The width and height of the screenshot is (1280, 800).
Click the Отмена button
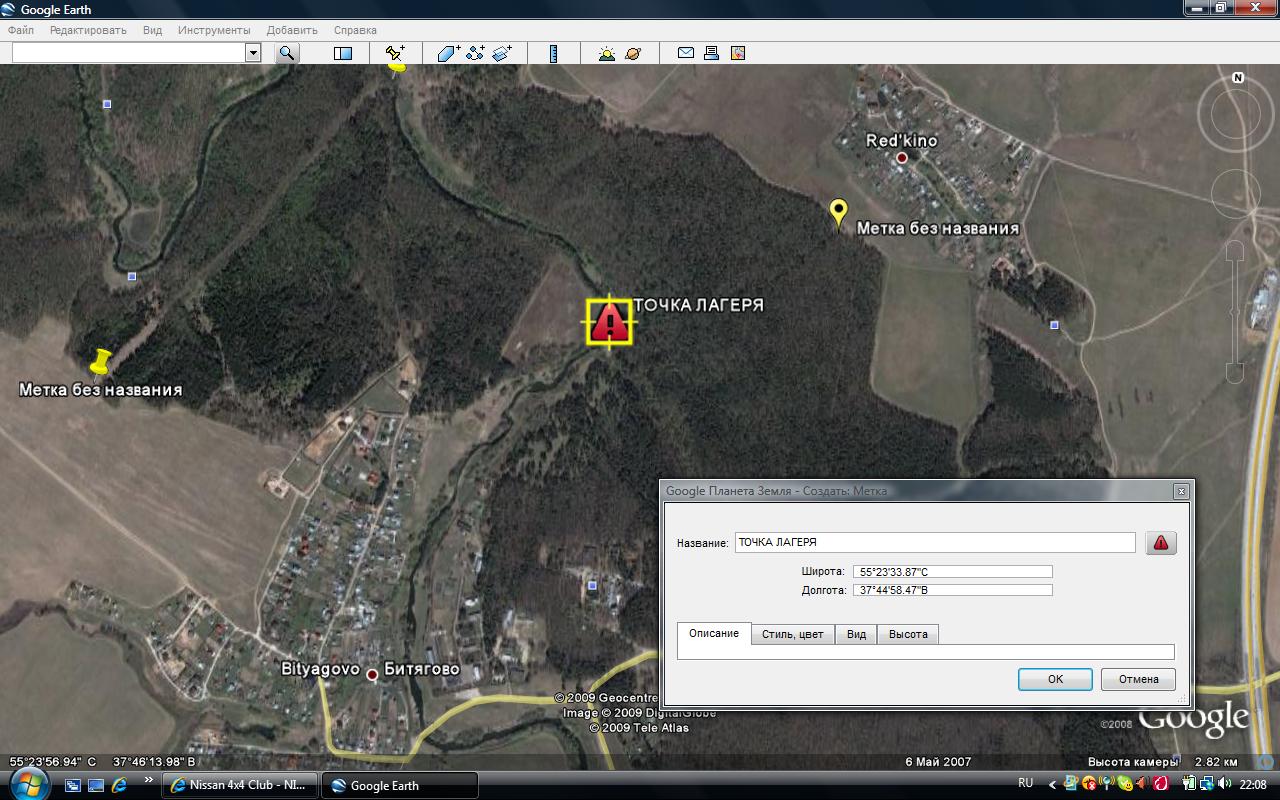[x=1138, y=679]
